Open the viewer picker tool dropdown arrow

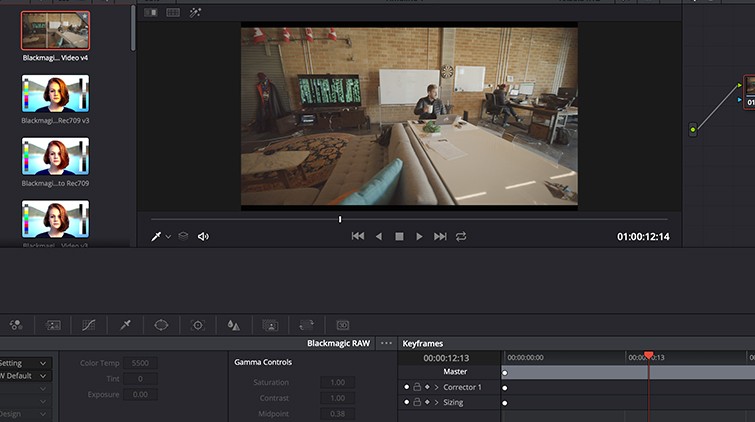168,237
